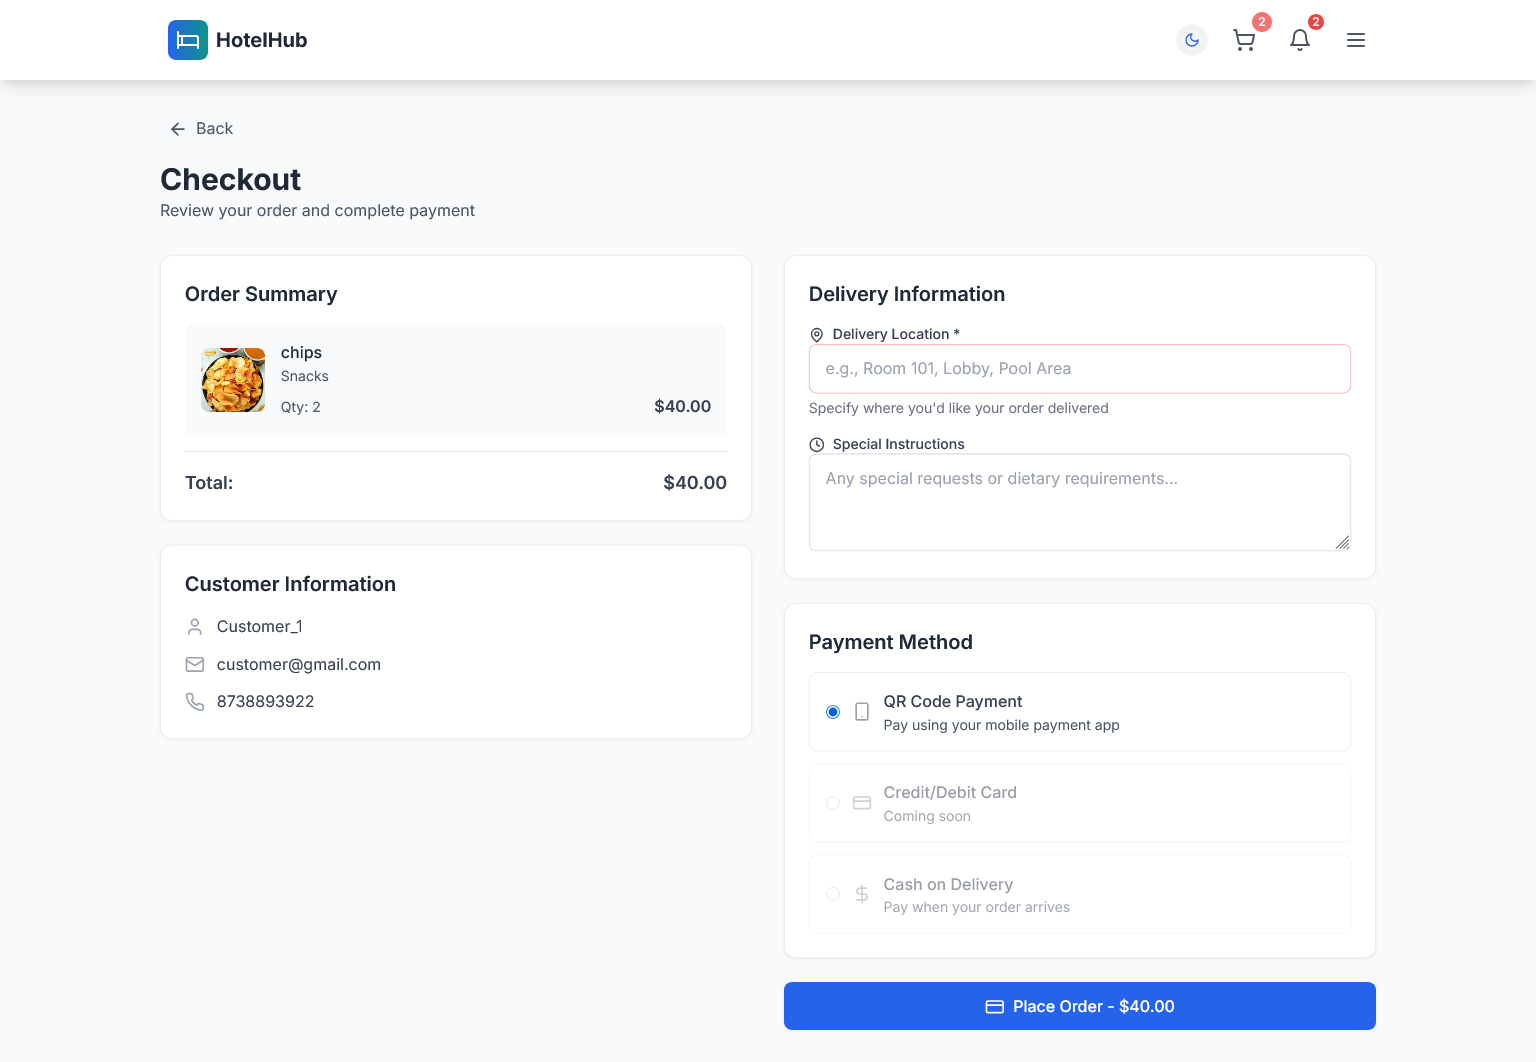Click the mobile phone icon for QR payment

tap(862, 712)
